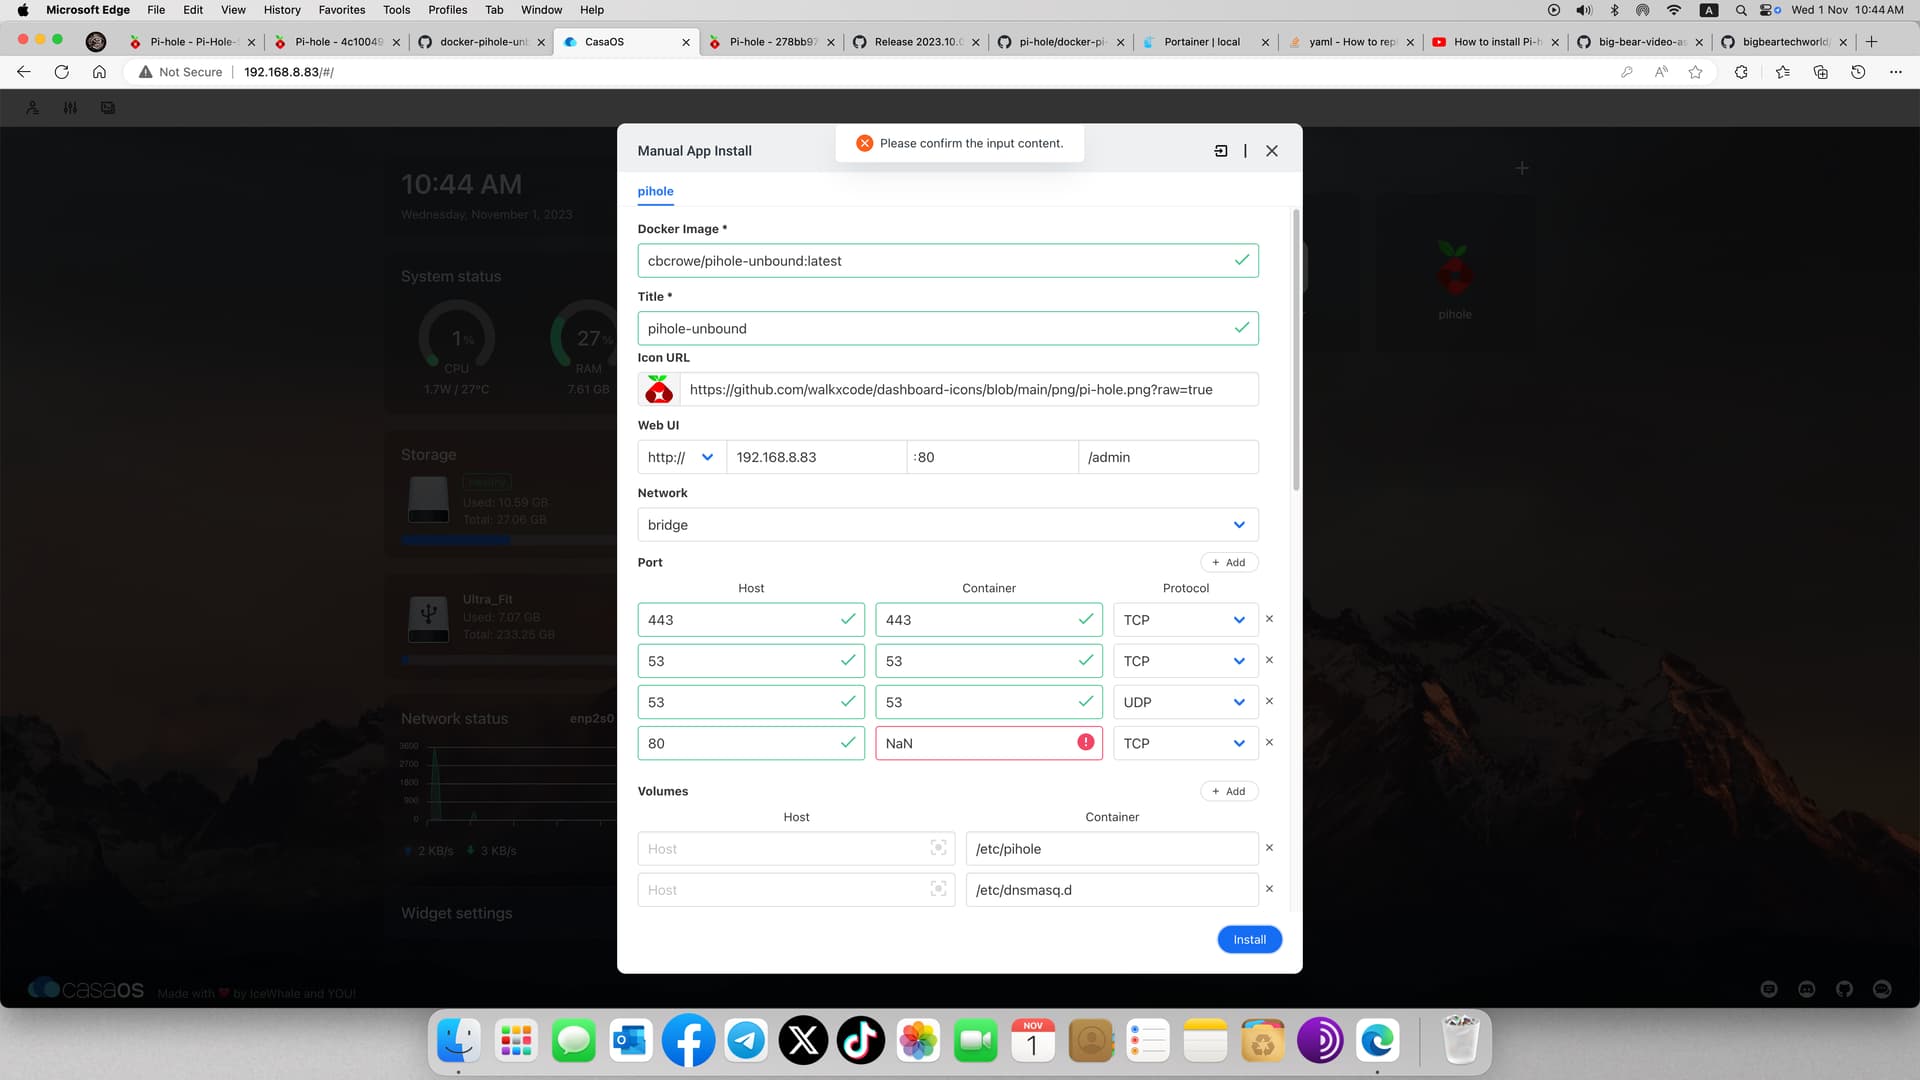Click the Pi-hole icon preview thumbnail
Image resolution: width=1920 pixels, height=1080 pixels.
(x=659, y=390)
